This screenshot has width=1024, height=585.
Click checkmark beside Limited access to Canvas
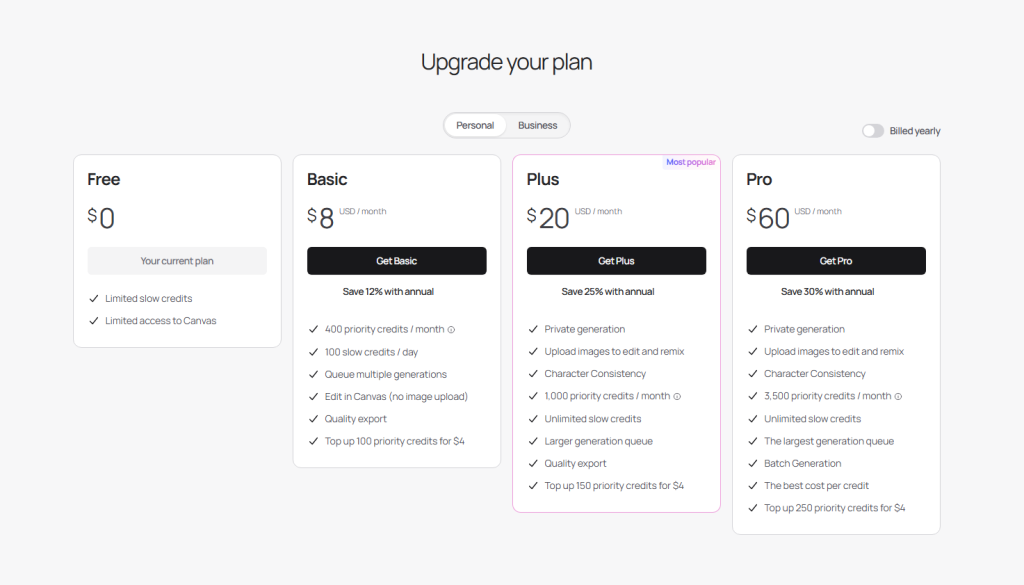coord(94,321)
